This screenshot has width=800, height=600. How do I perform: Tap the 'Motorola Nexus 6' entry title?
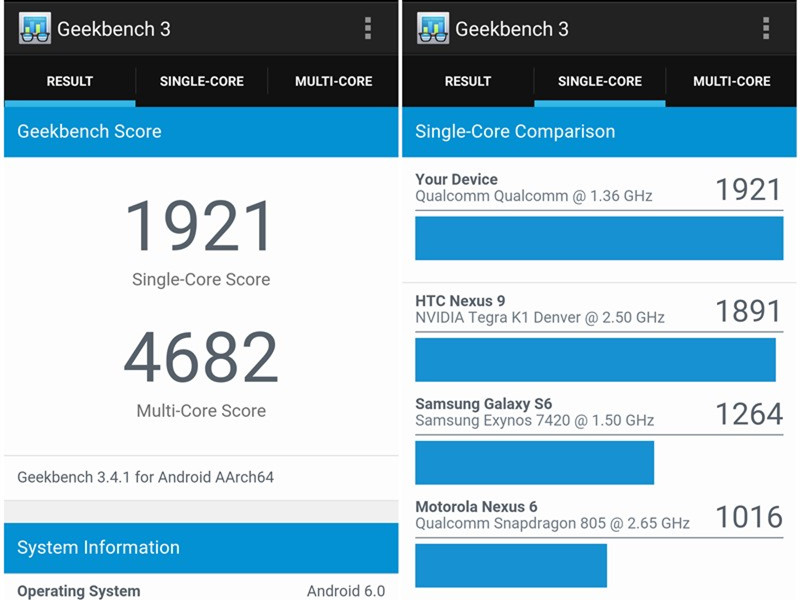coord(476,507)
